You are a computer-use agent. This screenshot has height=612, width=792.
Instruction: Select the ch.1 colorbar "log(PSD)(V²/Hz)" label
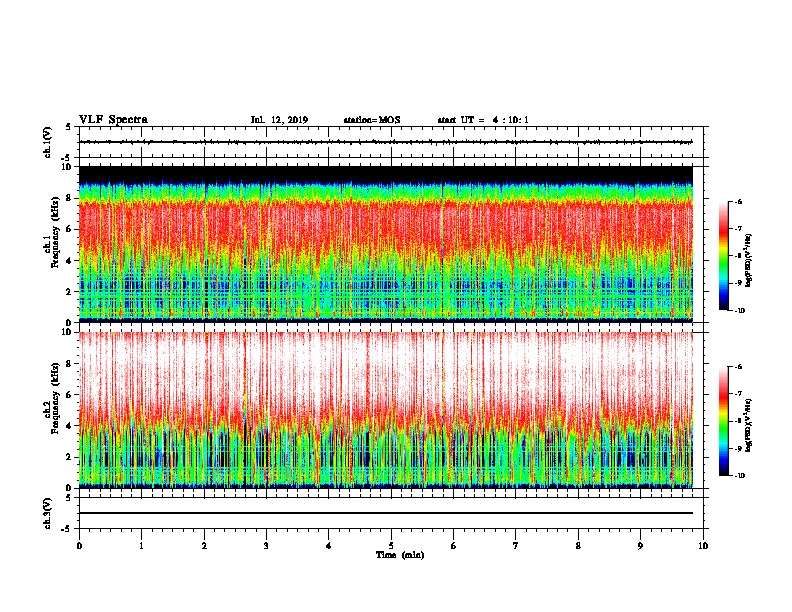(x=749, y=260)
